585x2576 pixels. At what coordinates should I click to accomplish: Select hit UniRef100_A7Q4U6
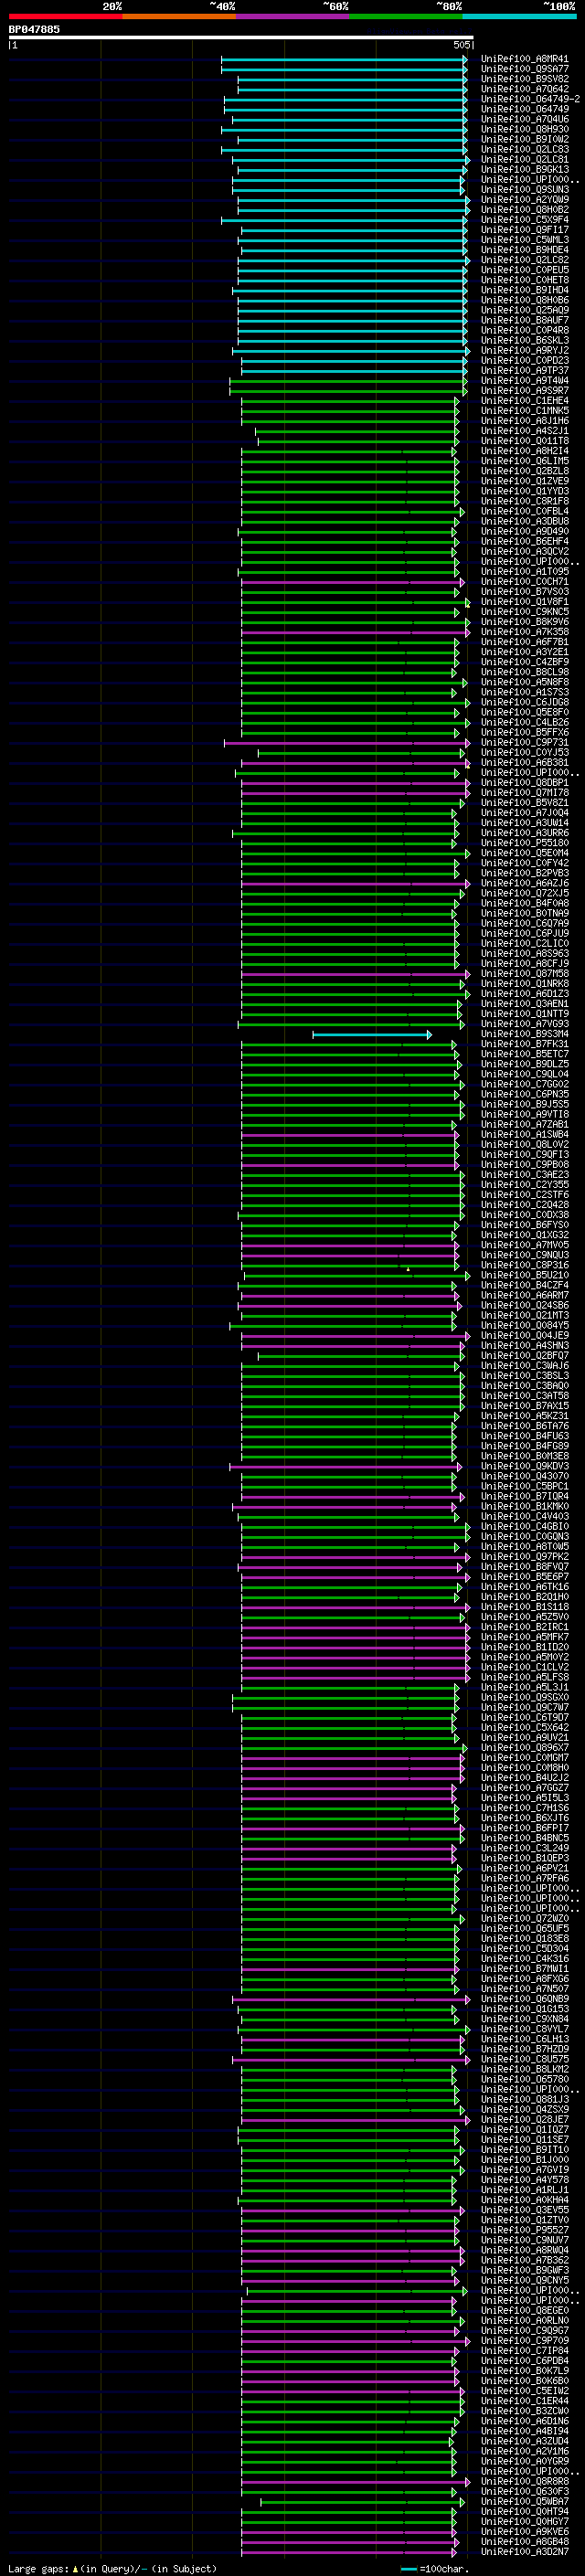pyautogui.click(x=524, y=119)
